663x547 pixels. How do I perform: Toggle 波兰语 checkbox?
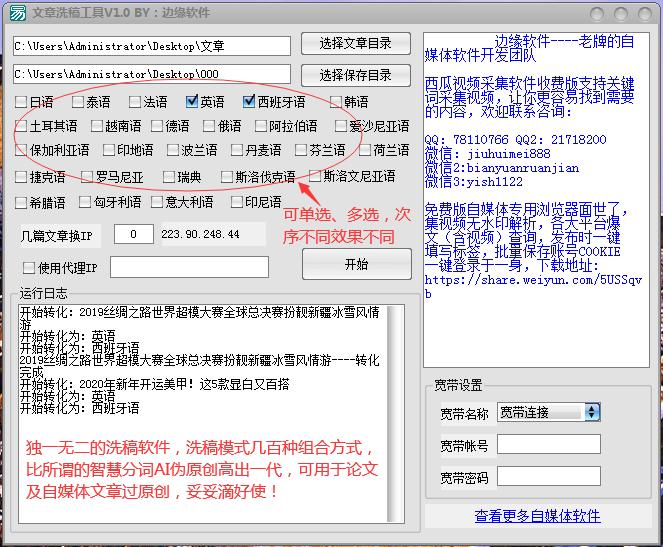point(173,150)
